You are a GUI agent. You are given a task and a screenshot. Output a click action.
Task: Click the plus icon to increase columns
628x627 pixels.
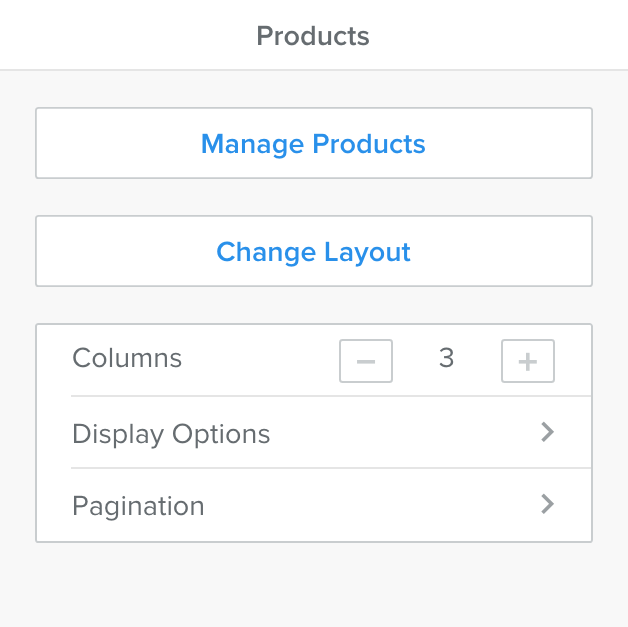coord(528,361)
